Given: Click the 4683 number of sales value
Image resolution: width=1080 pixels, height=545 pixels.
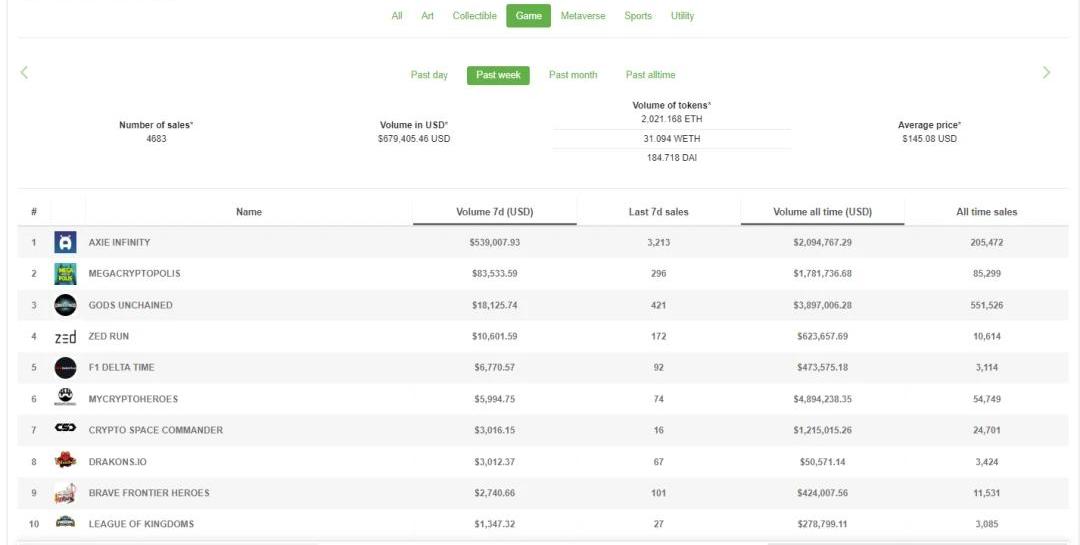Looking at the screenshot, I should (156, 138).
